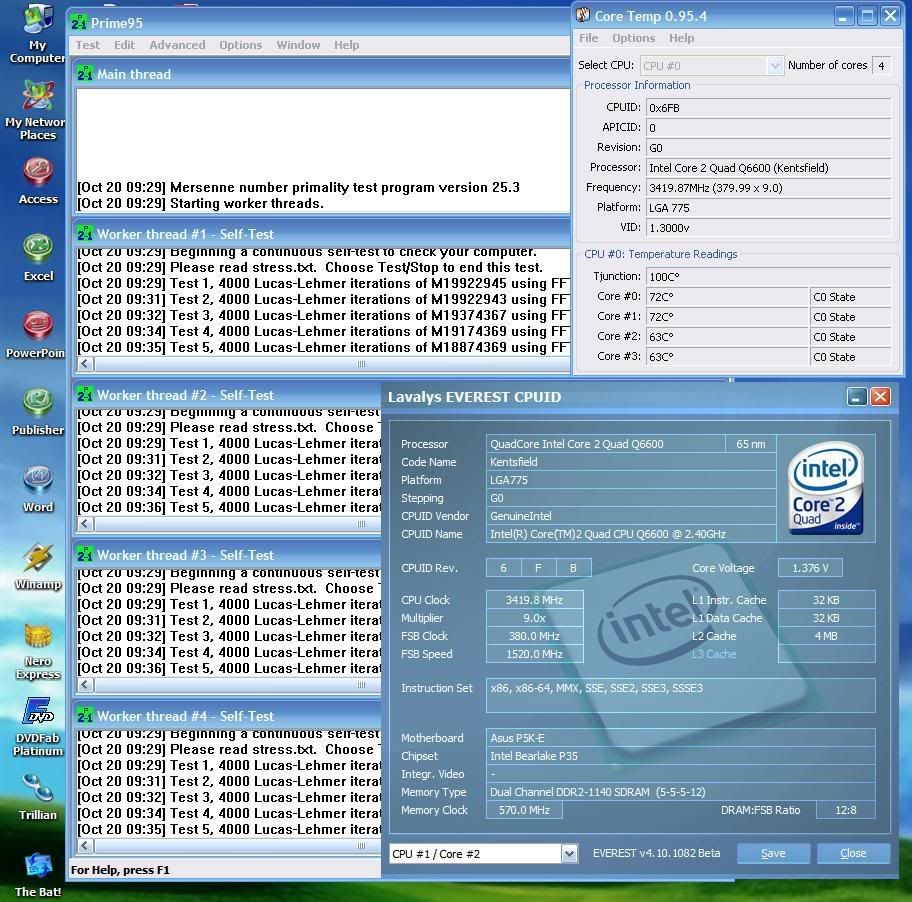Image resolution: width=912 pixels, height=902 pixels.
Task: Open the Trillian desktop shortcut
Action: [38, 797]
